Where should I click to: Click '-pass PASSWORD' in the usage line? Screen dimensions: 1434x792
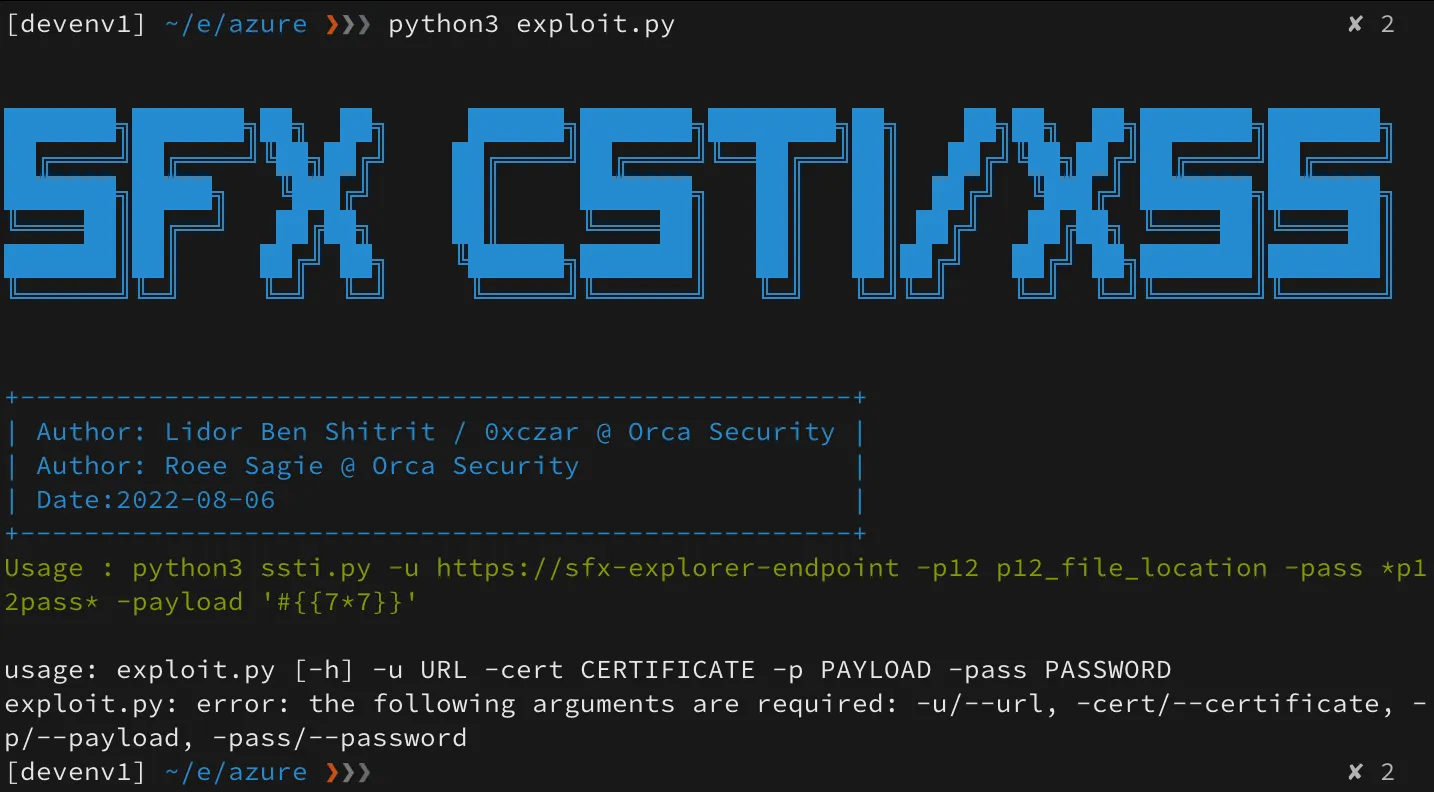(x=1059, y=670)
